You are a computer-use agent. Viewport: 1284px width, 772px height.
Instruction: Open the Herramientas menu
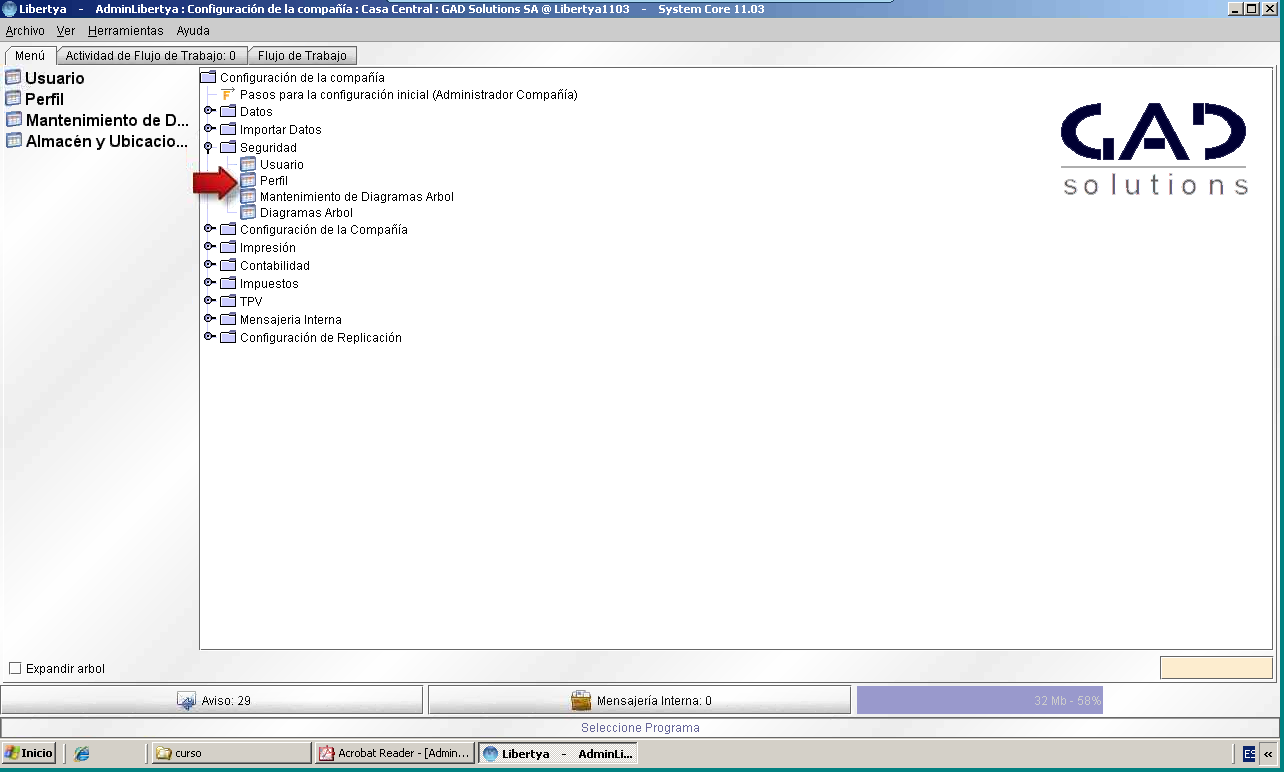[125, 31]
